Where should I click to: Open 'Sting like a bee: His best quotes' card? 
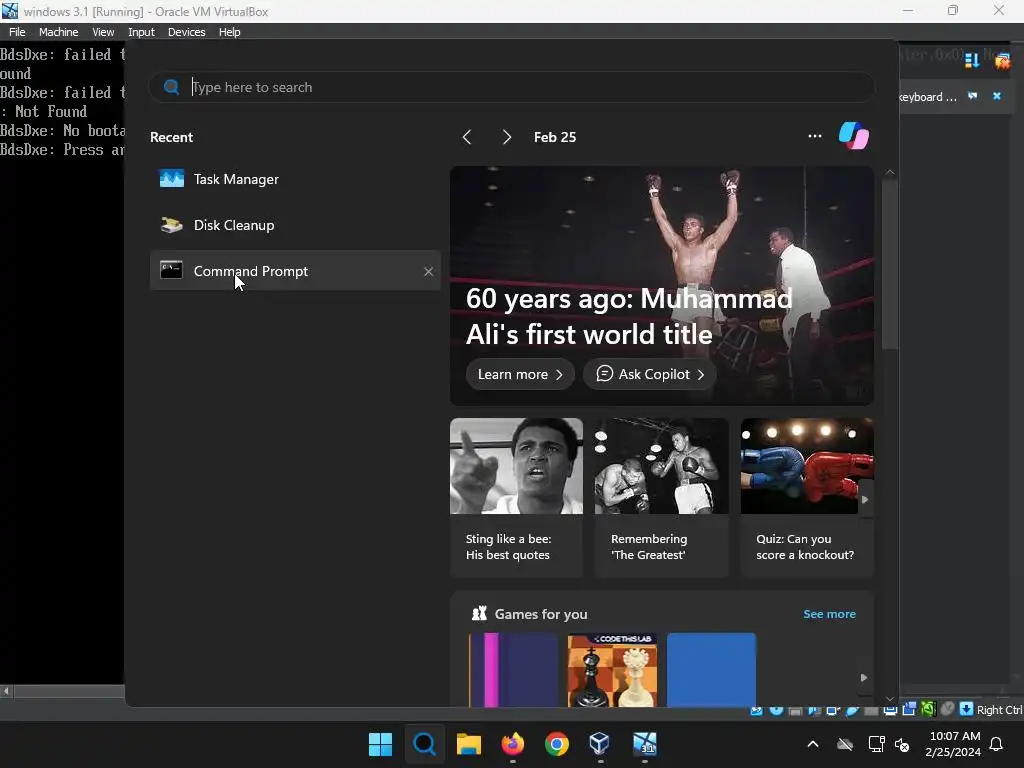(x=516, y=498)
